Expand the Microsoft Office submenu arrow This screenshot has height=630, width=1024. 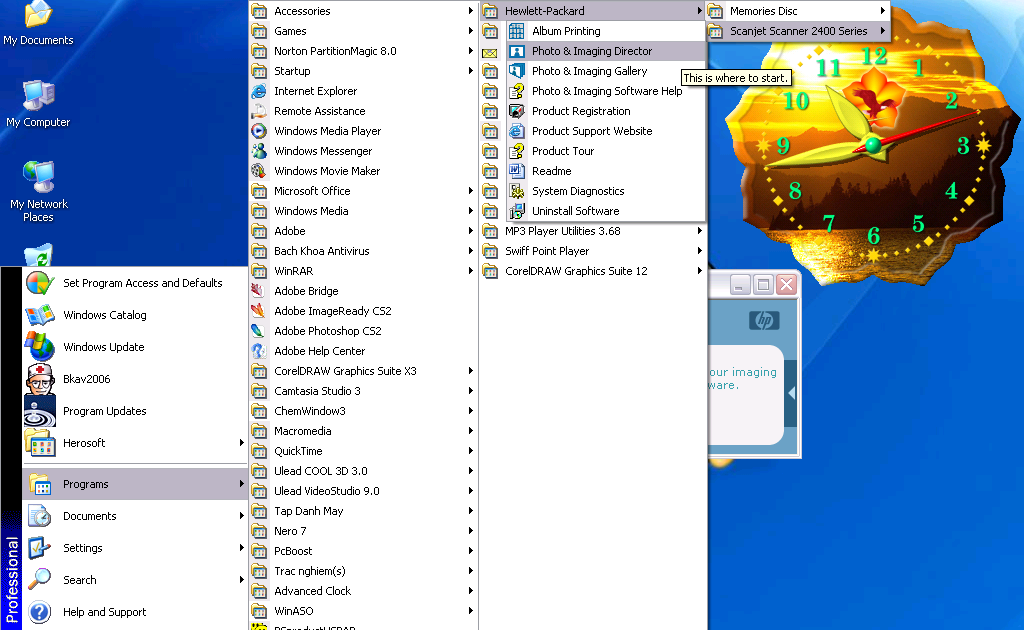(470, 191)
